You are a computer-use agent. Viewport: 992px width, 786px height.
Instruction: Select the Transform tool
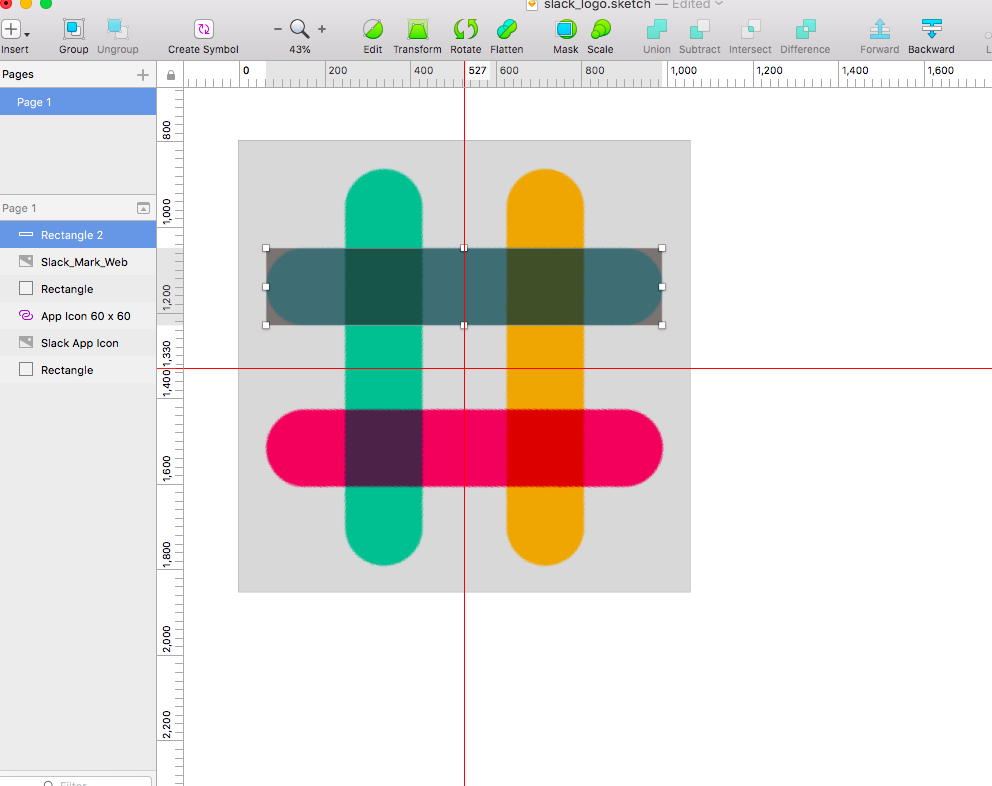pos(418,29)
